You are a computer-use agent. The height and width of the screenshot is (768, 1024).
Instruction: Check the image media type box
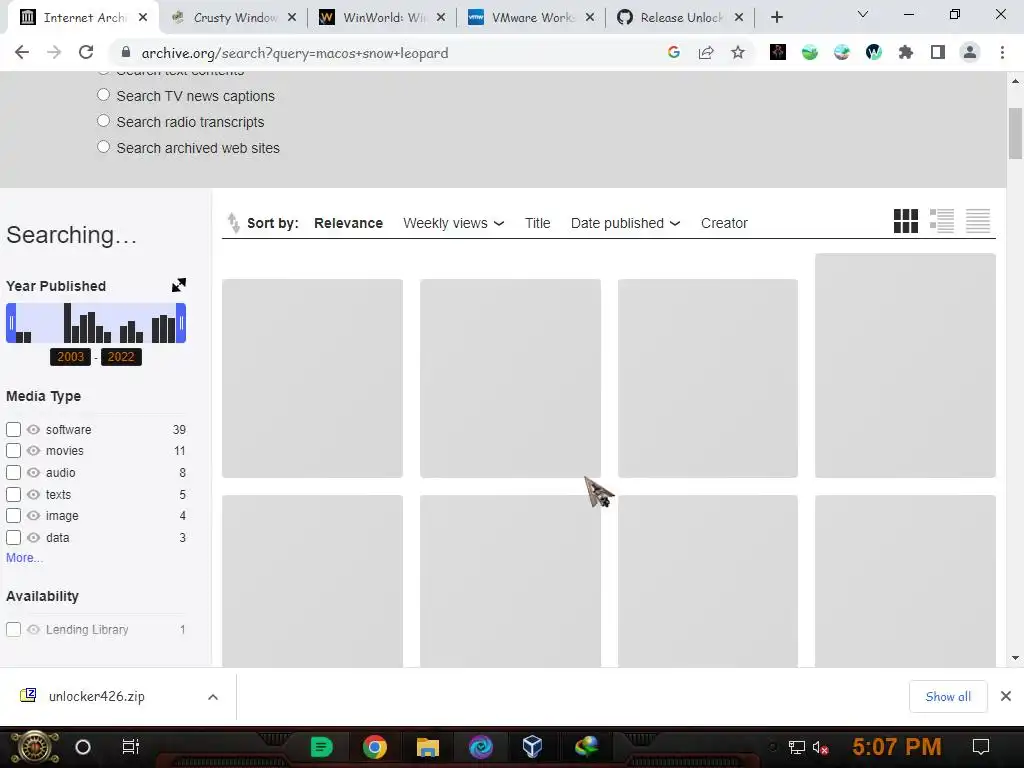(x=13, y=516)
